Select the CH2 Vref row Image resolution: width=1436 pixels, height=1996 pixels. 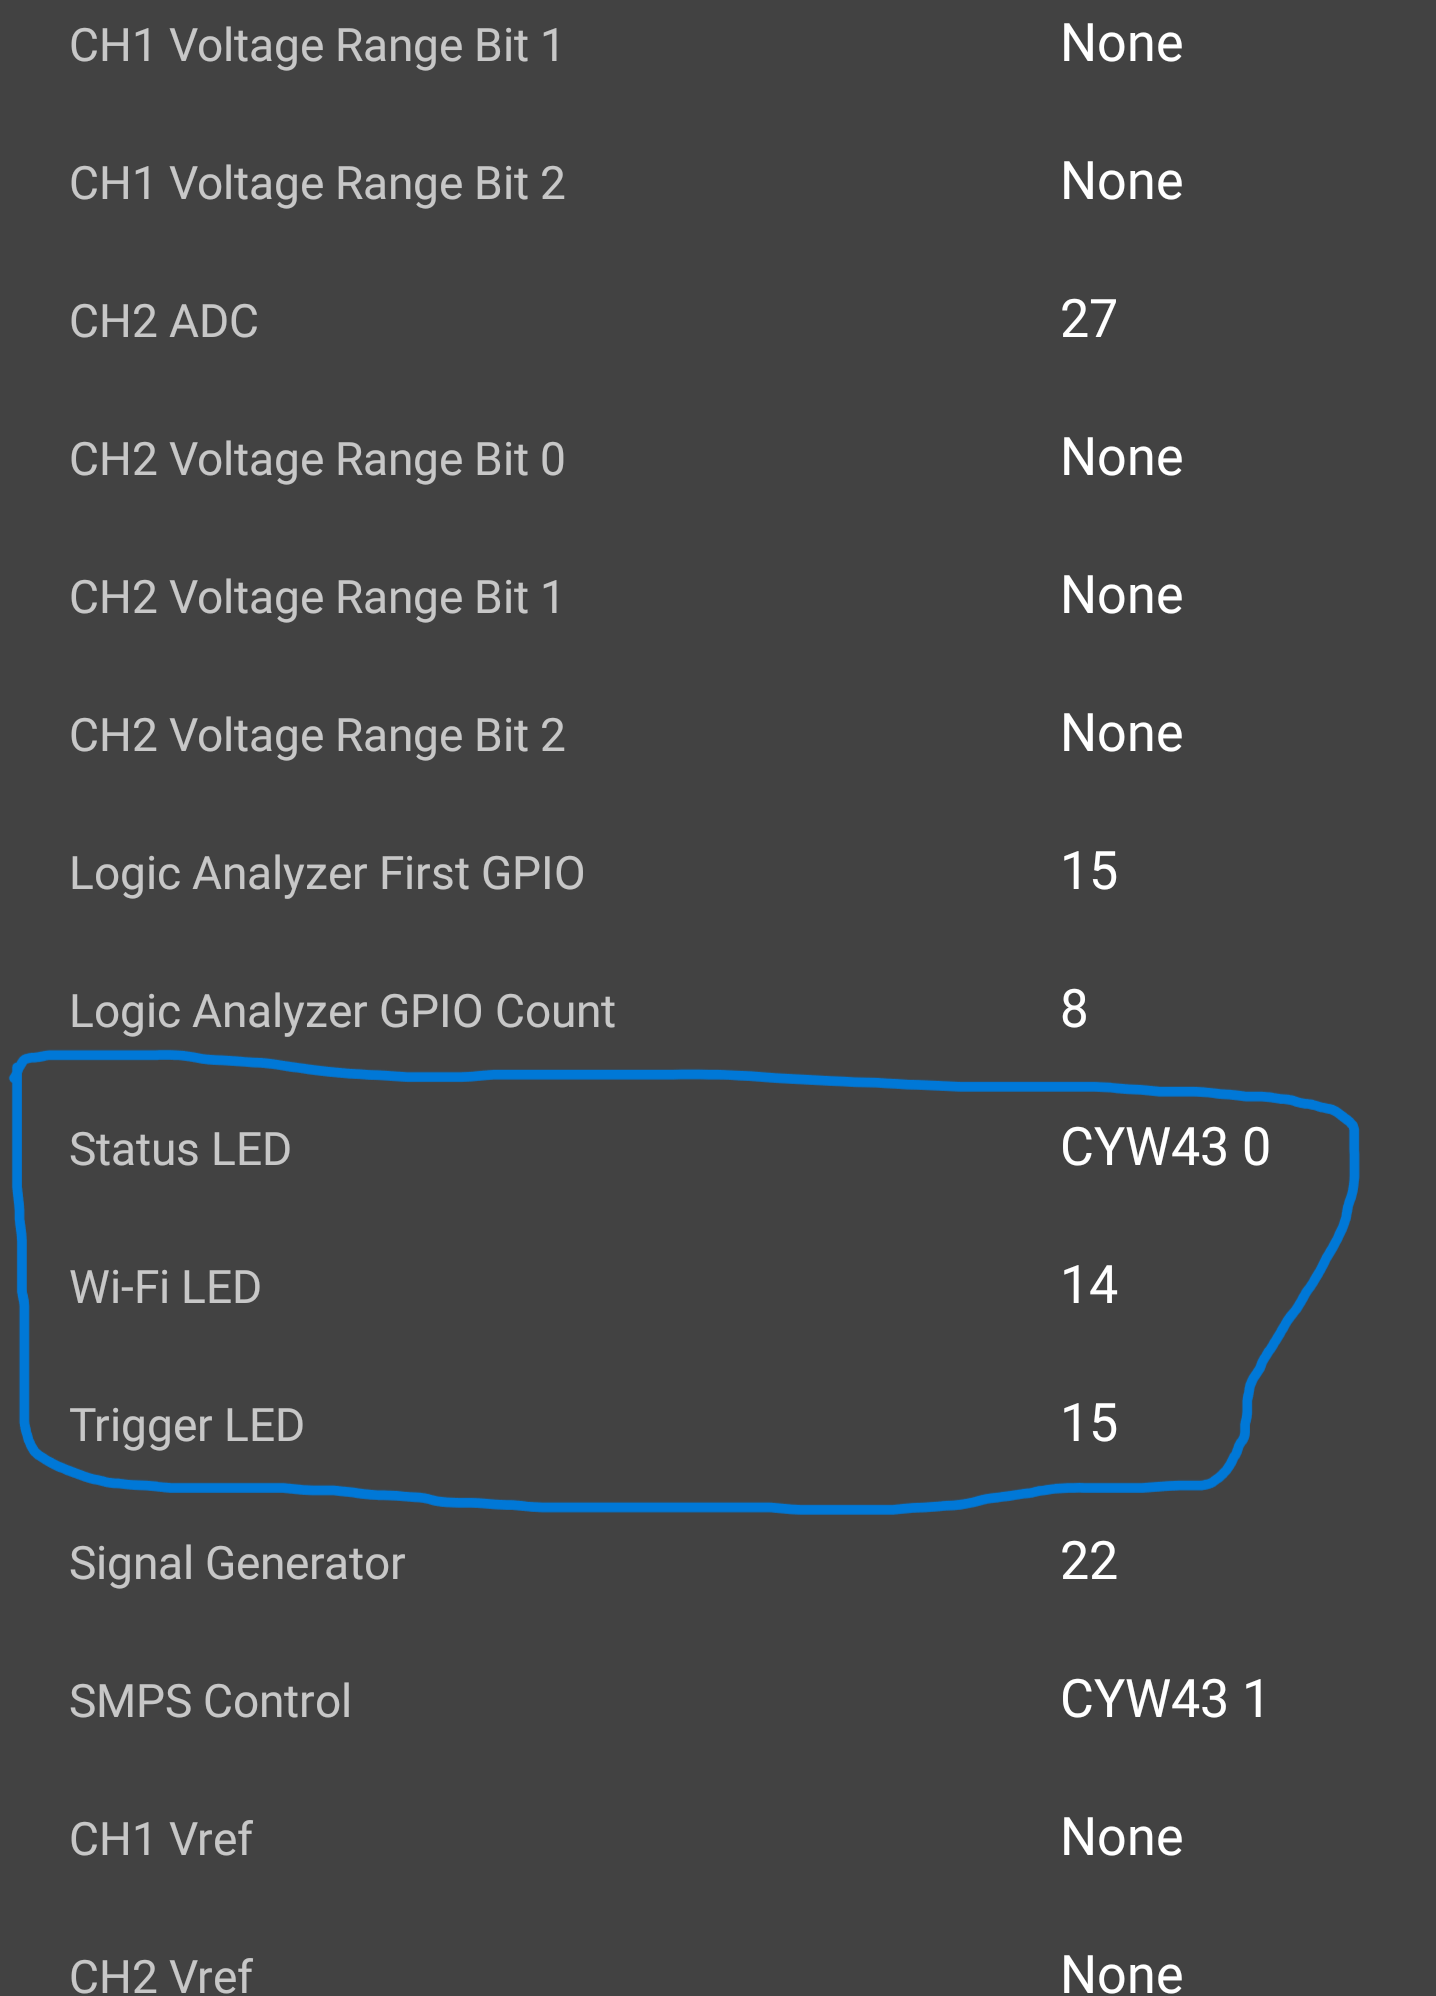[x=718, y=1960]
